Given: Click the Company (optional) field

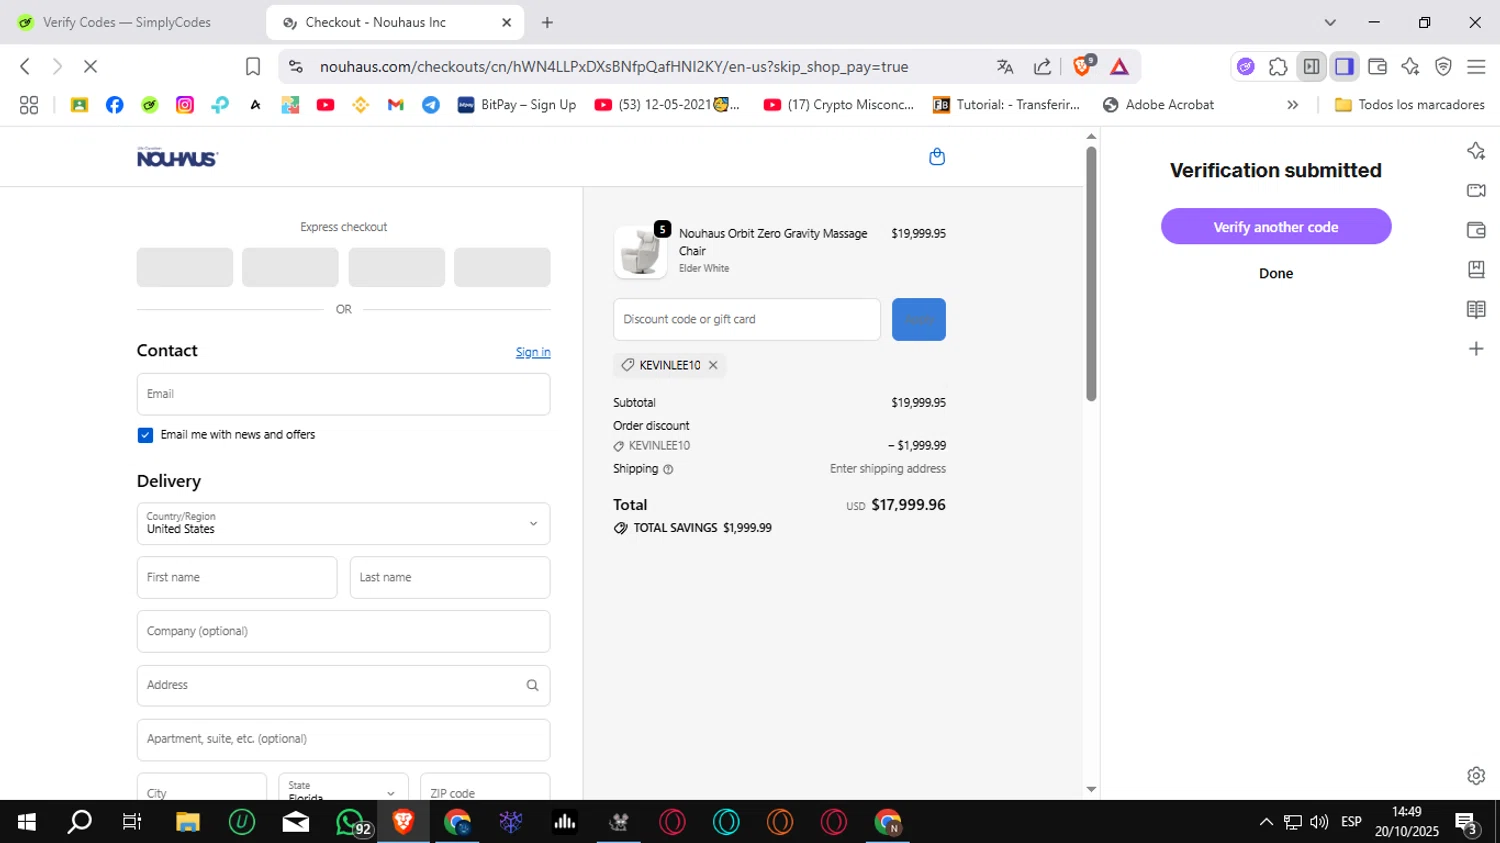Looking at the screenshot, I should pyautogui.click(x=343, y=632).
